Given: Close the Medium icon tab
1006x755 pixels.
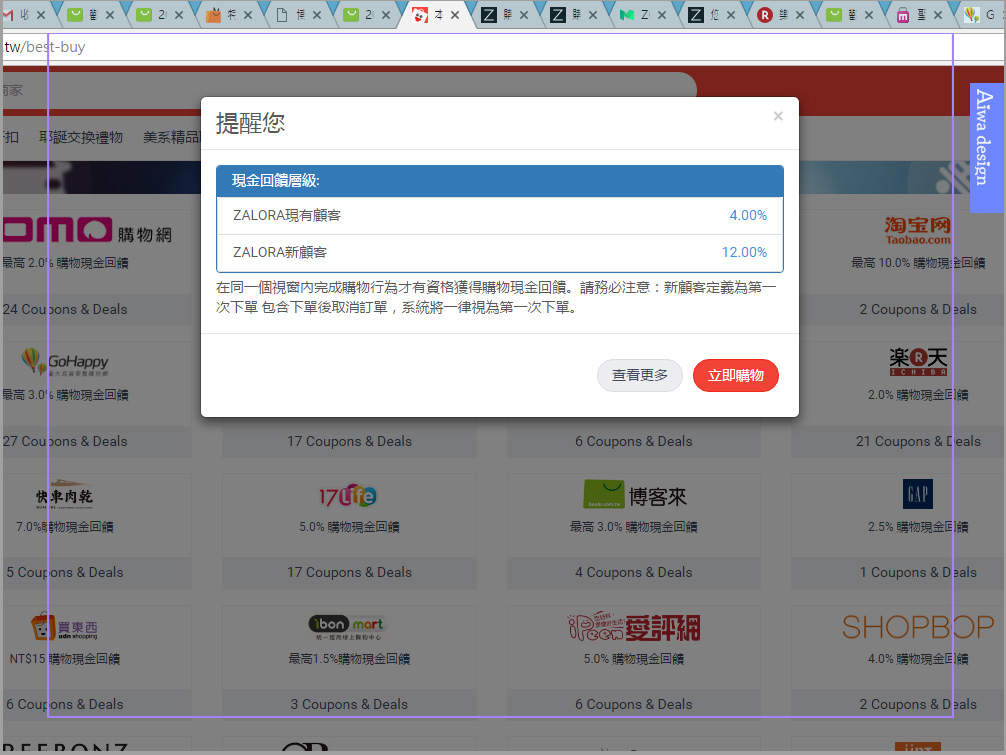Looking at the screenshot, I should (661, 15).
